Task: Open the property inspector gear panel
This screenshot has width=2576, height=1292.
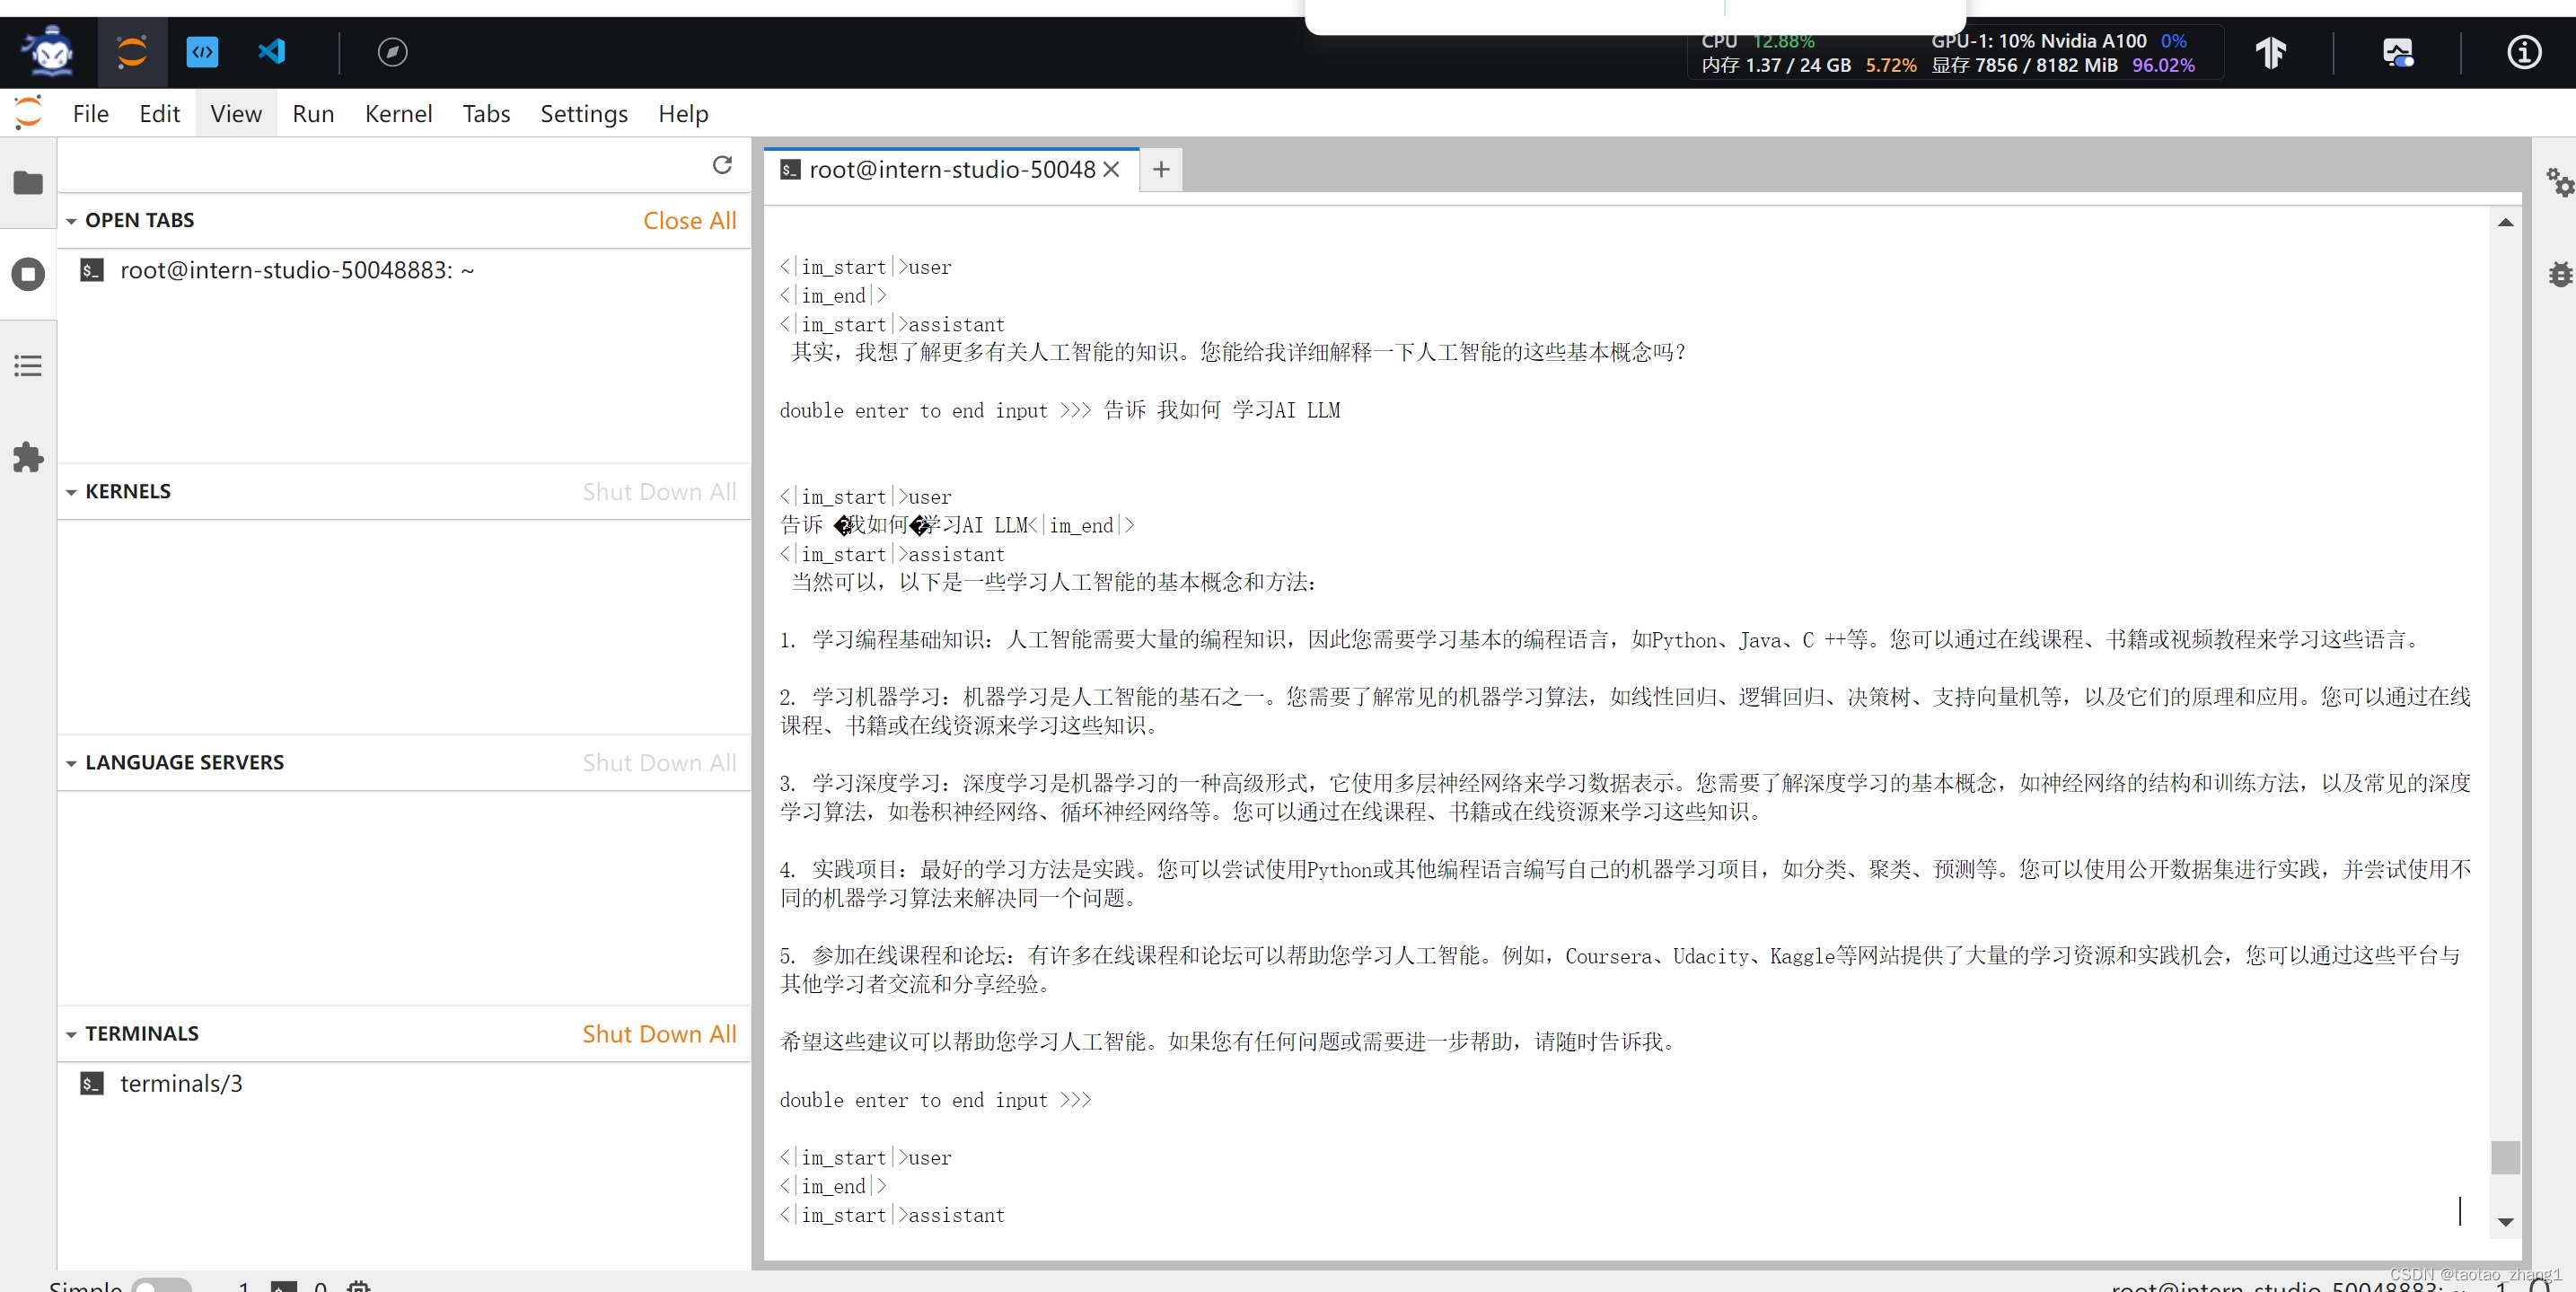Action: [x=2559, y=182]
